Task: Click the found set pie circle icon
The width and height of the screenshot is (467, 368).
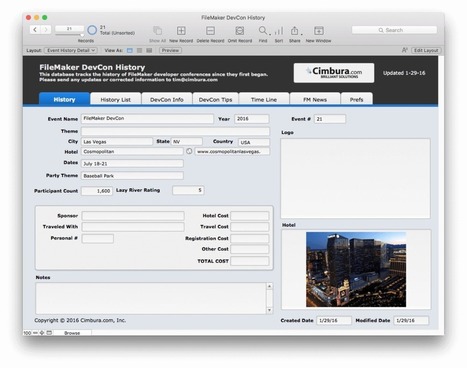Action: (92, 30)
